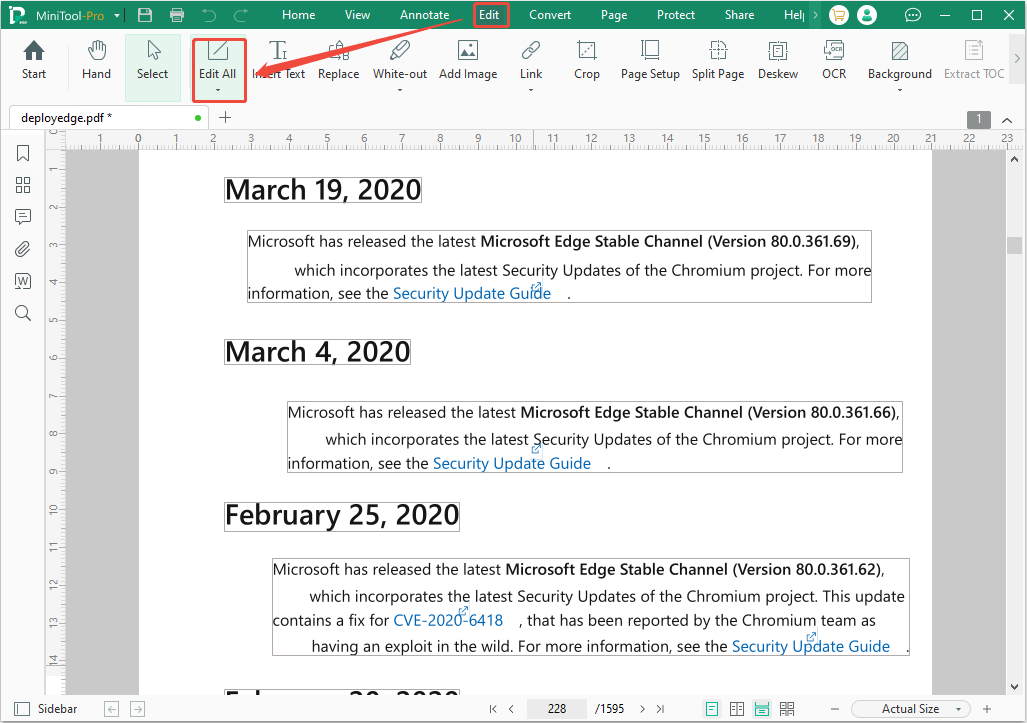The image size is (1027, 723).
Task: Jump to the last page
Action: coord(660,709)
